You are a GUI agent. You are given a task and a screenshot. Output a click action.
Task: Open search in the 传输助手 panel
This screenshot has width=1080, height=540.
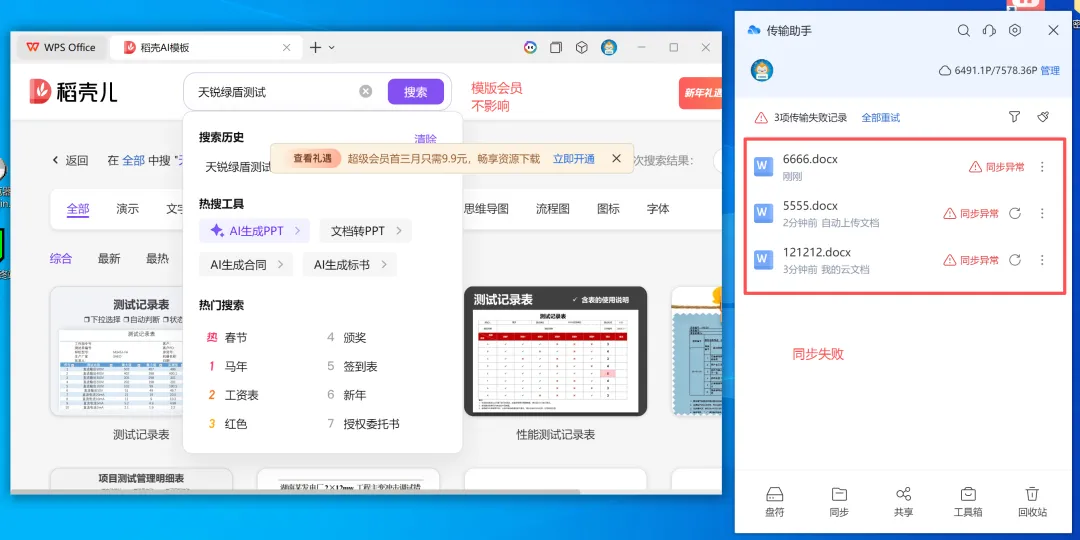tap(964, 30)
